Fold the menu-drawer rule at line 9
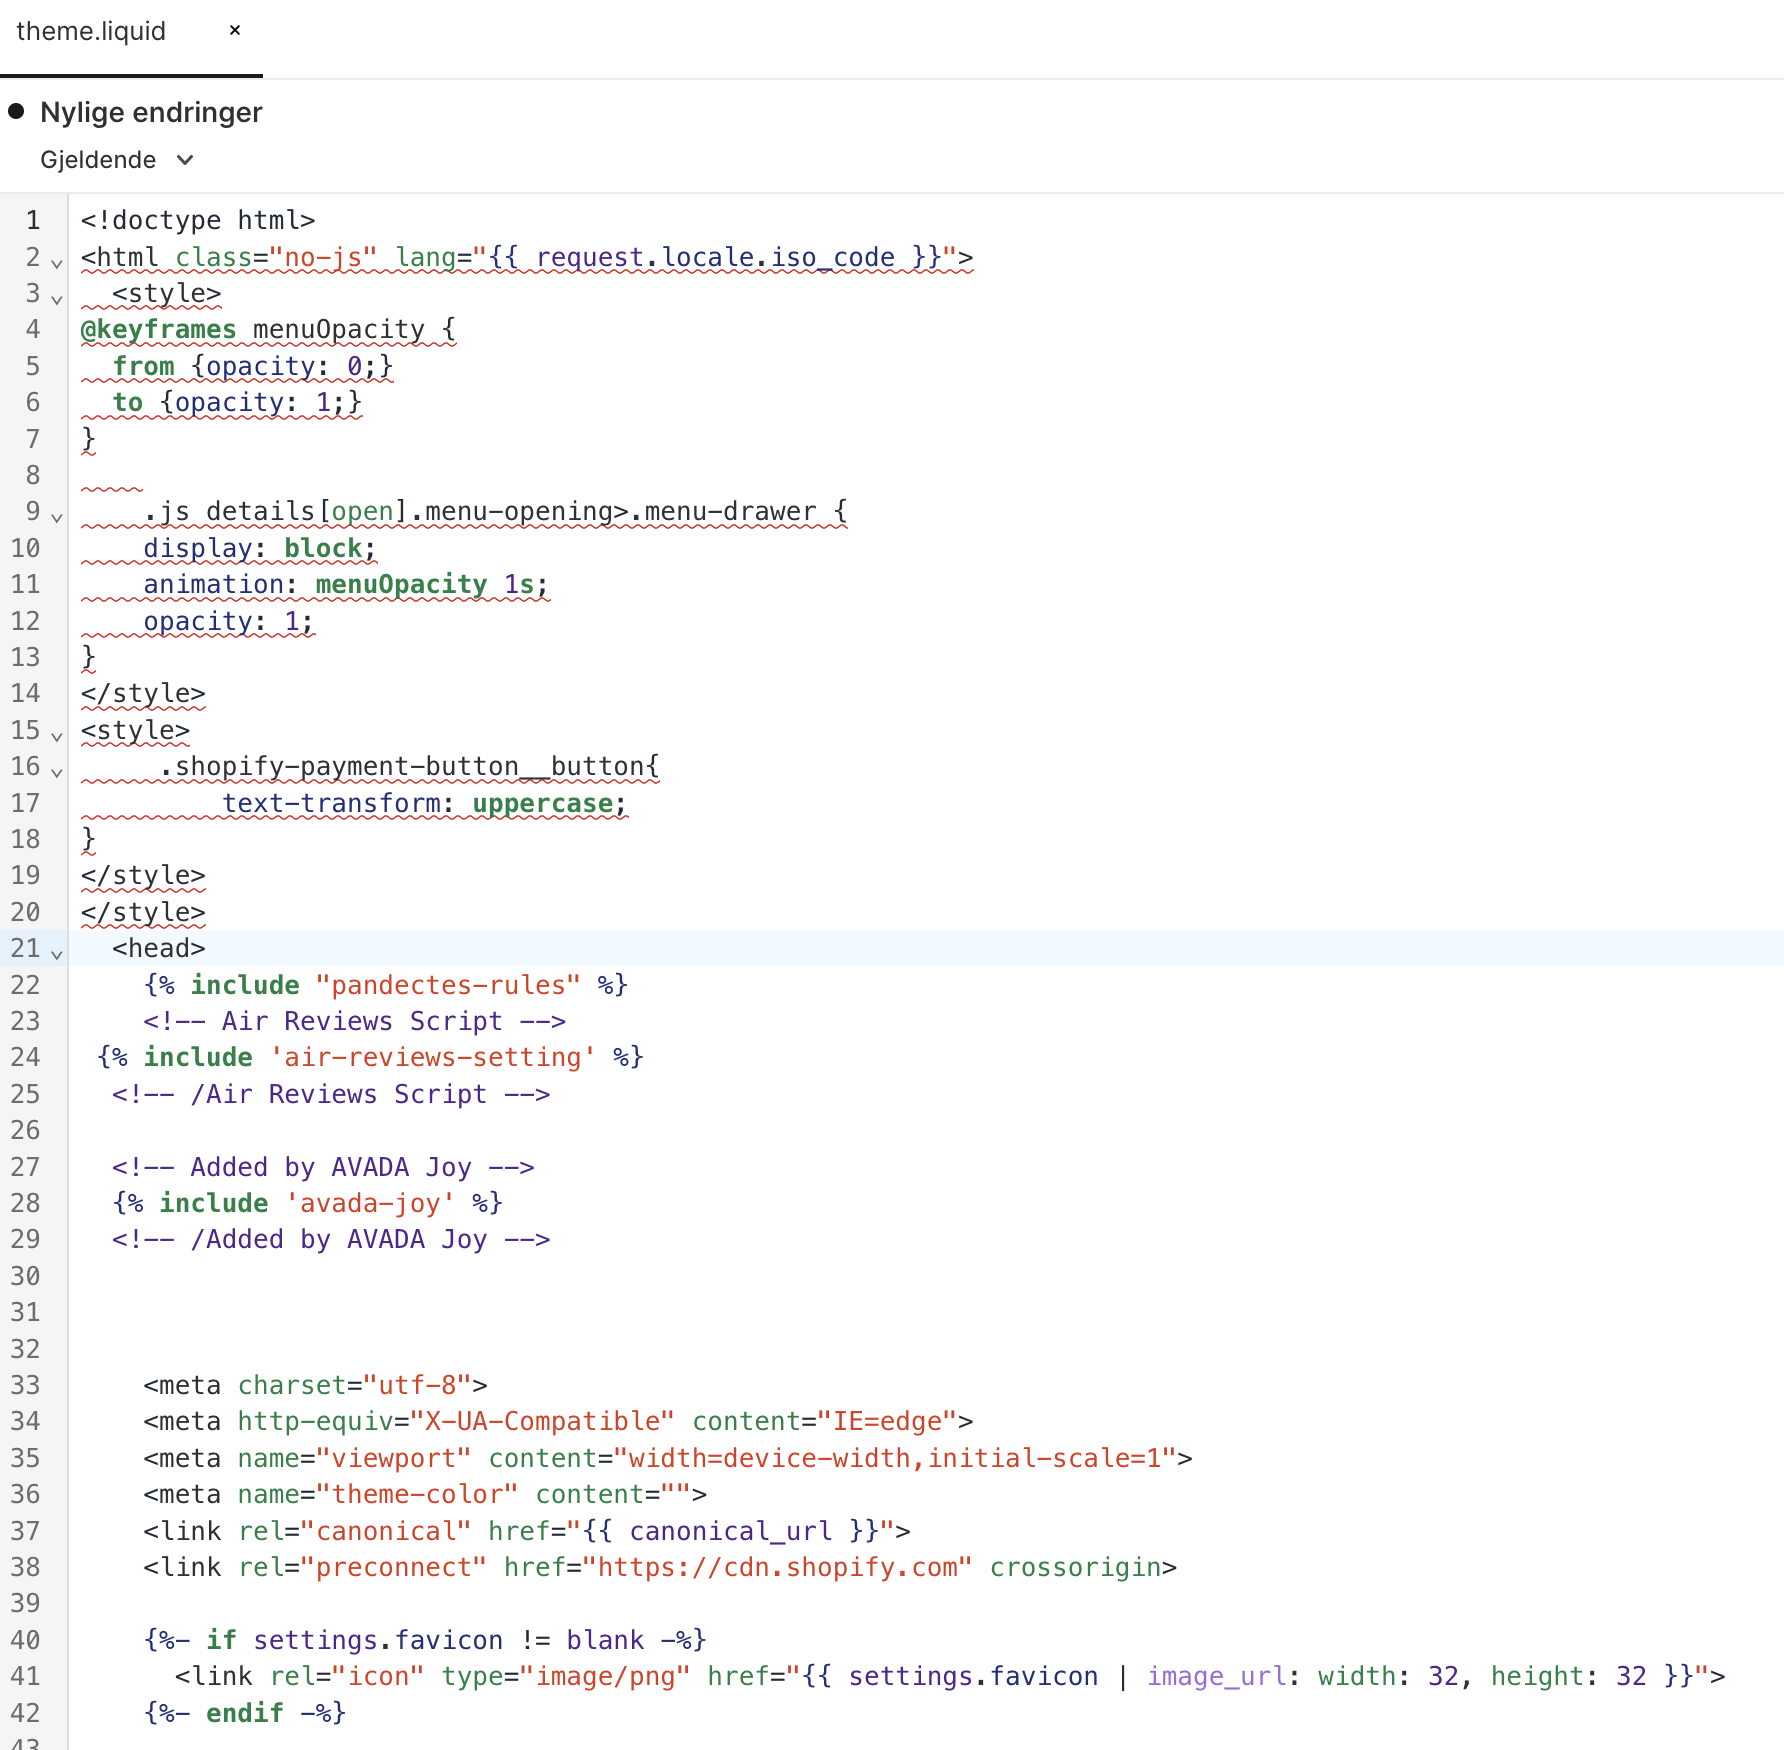Screen dimensions: 1784x1750 (x=57, y=517)
